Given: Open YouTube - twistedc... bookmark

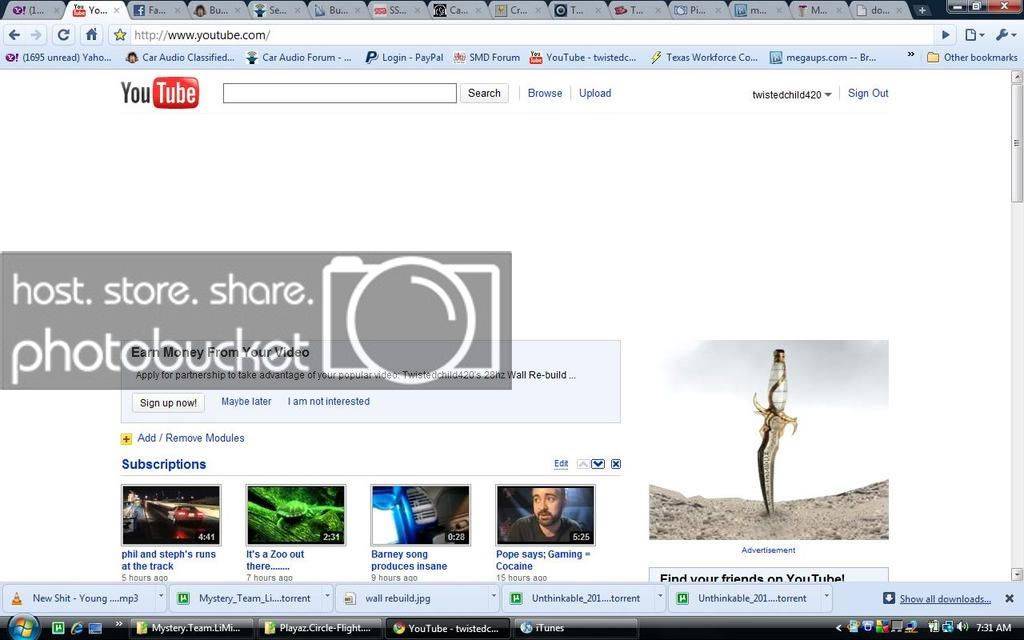Looking at the screenshot, I should (x=583, y=57).
